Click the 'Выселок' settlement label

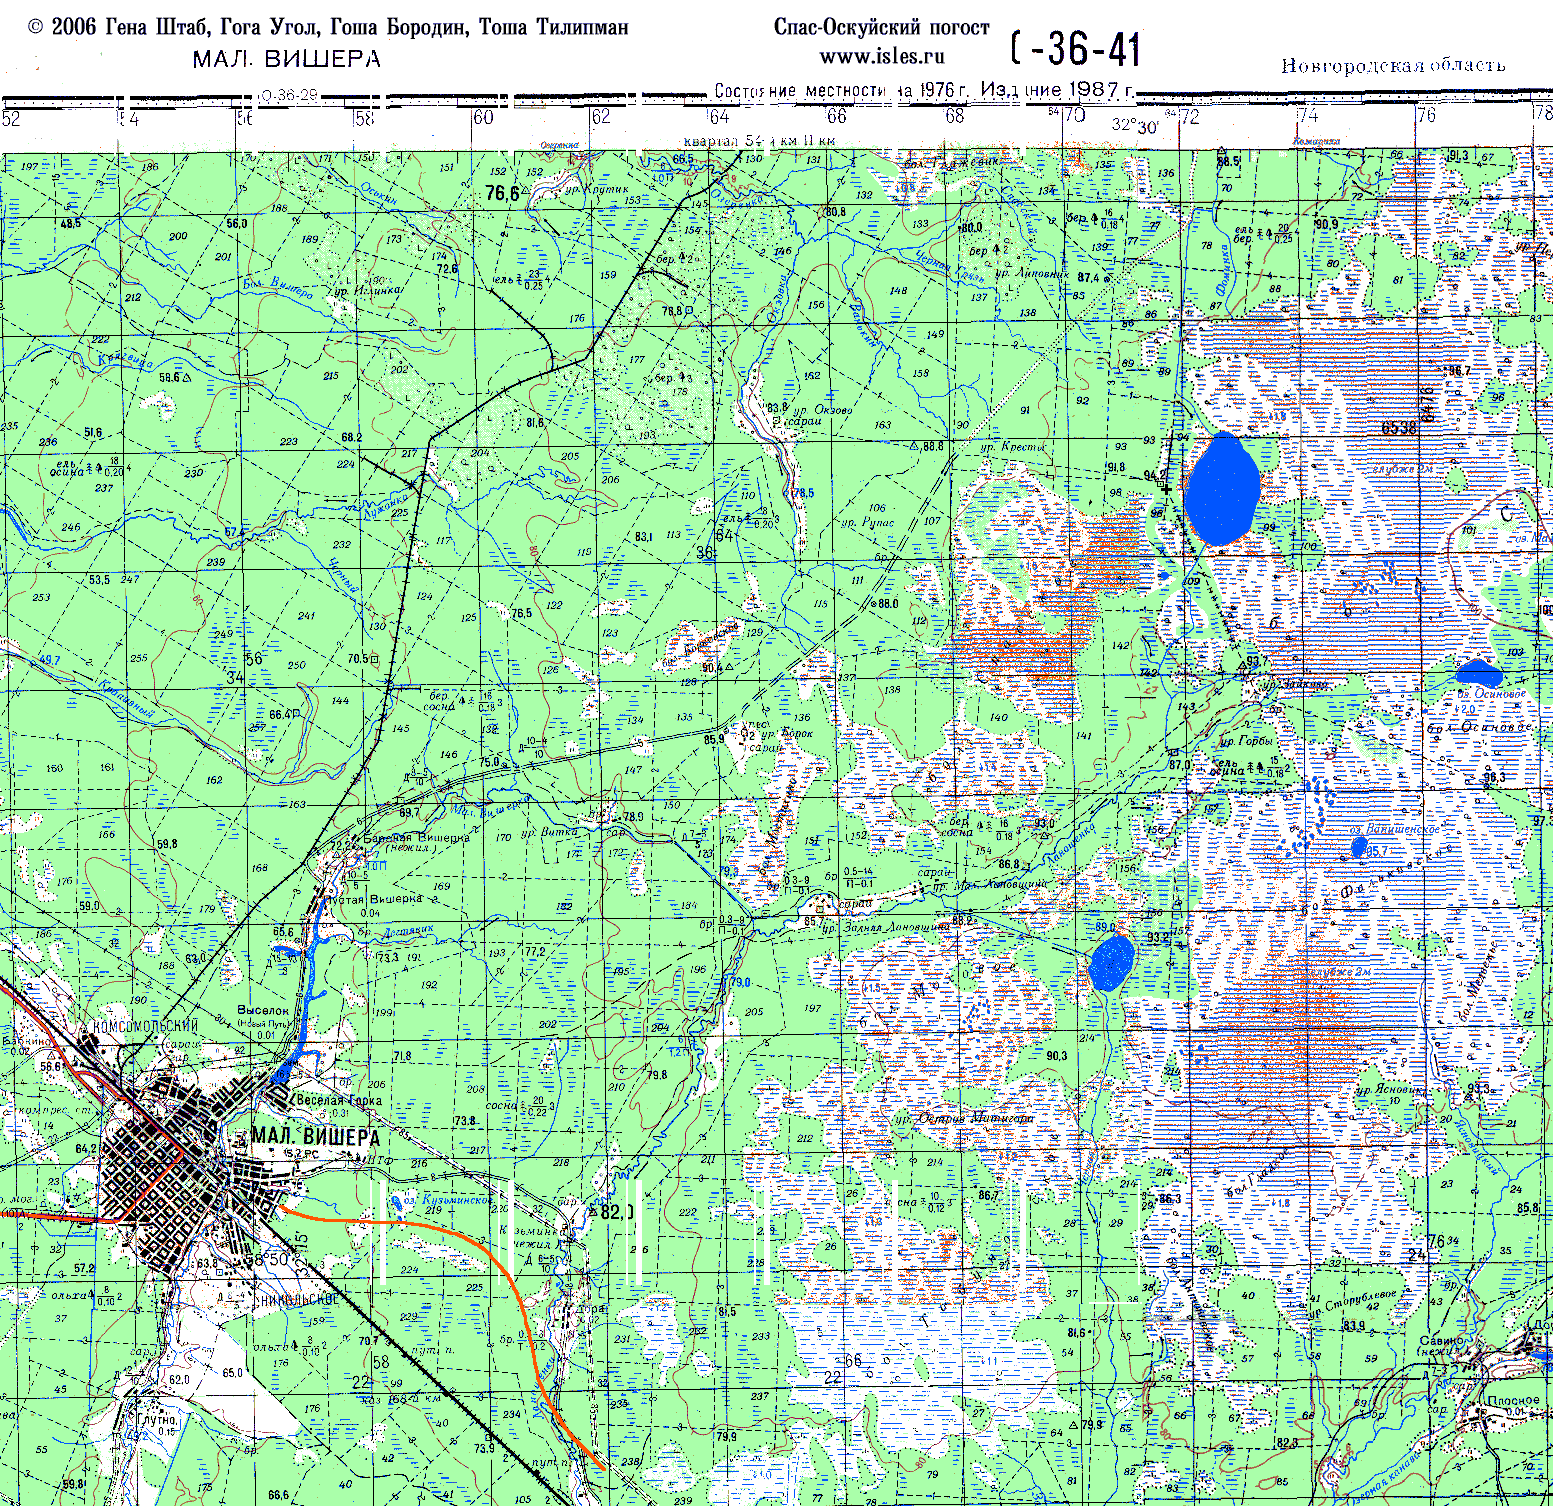[263, 1011]
